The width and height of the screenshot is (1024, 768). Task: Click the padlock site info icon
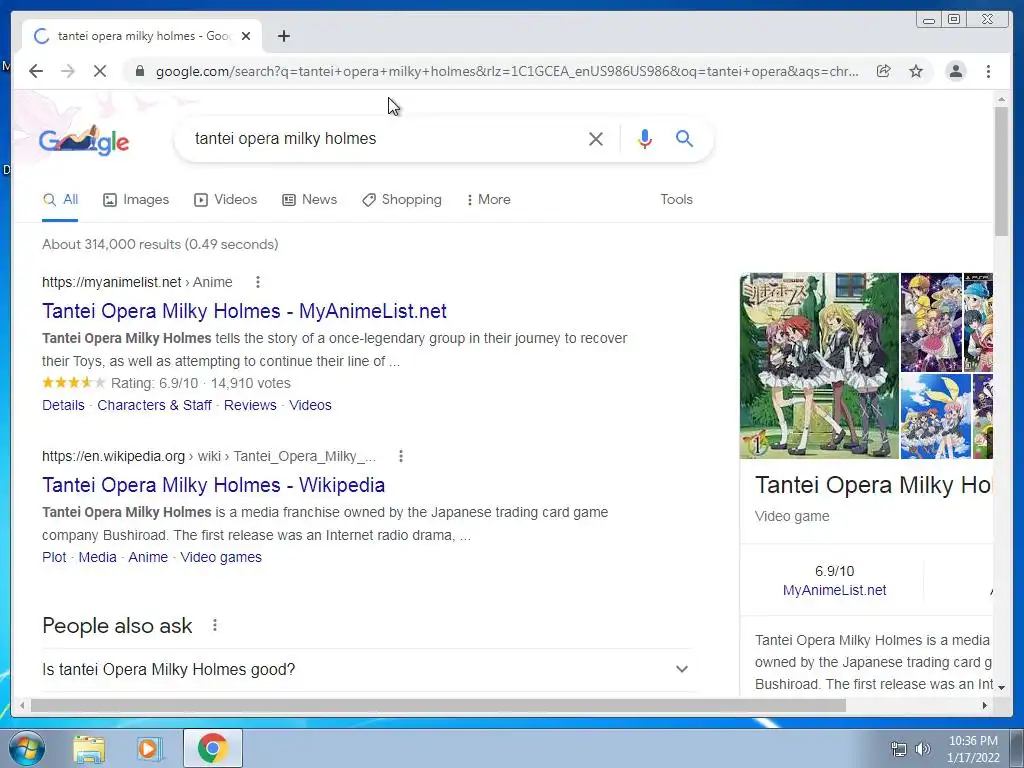(x=139, y=71)
